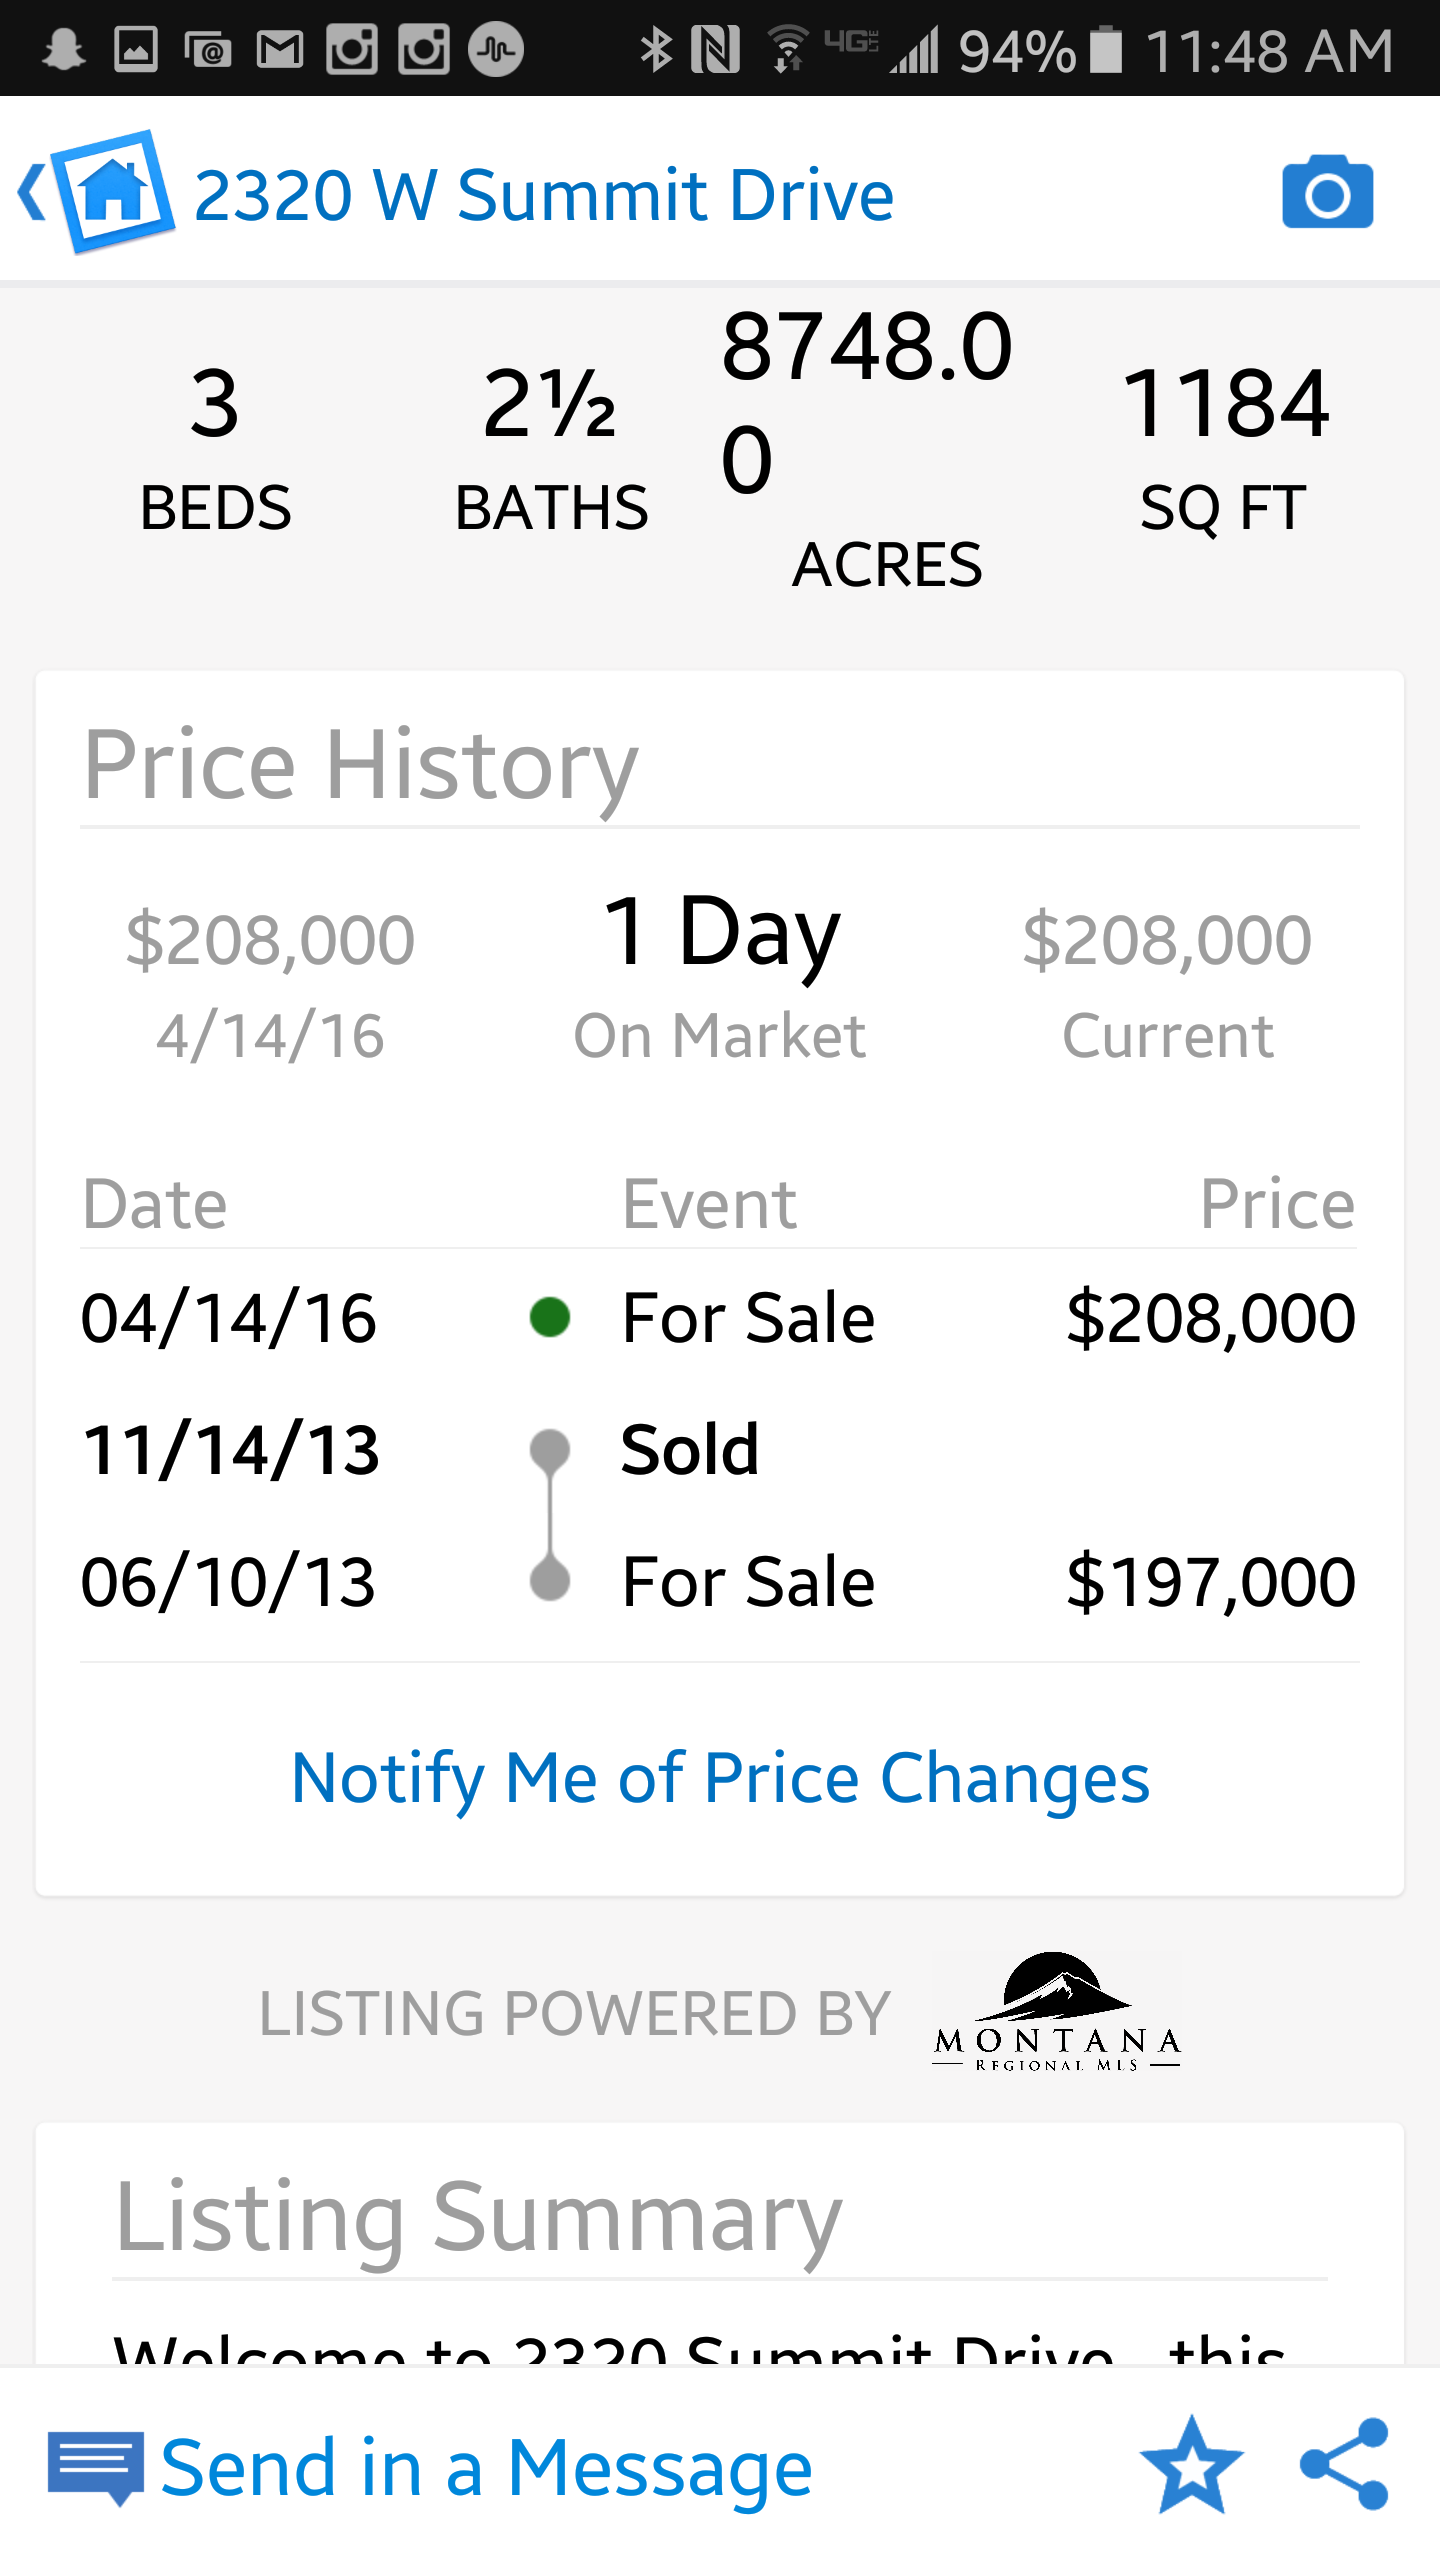Select the 04/14/16 For Sale row

point(718,1317)
